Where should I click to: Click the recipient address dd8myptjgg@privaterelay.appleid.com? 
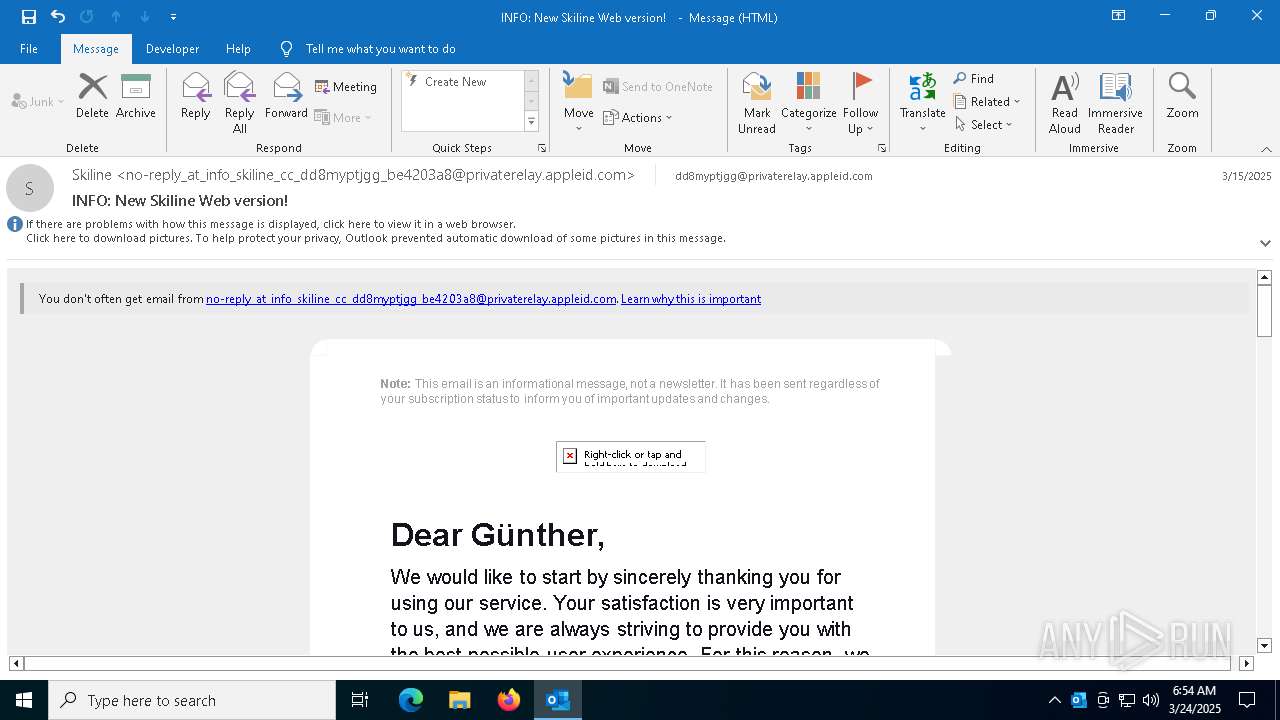coord(774,176)
